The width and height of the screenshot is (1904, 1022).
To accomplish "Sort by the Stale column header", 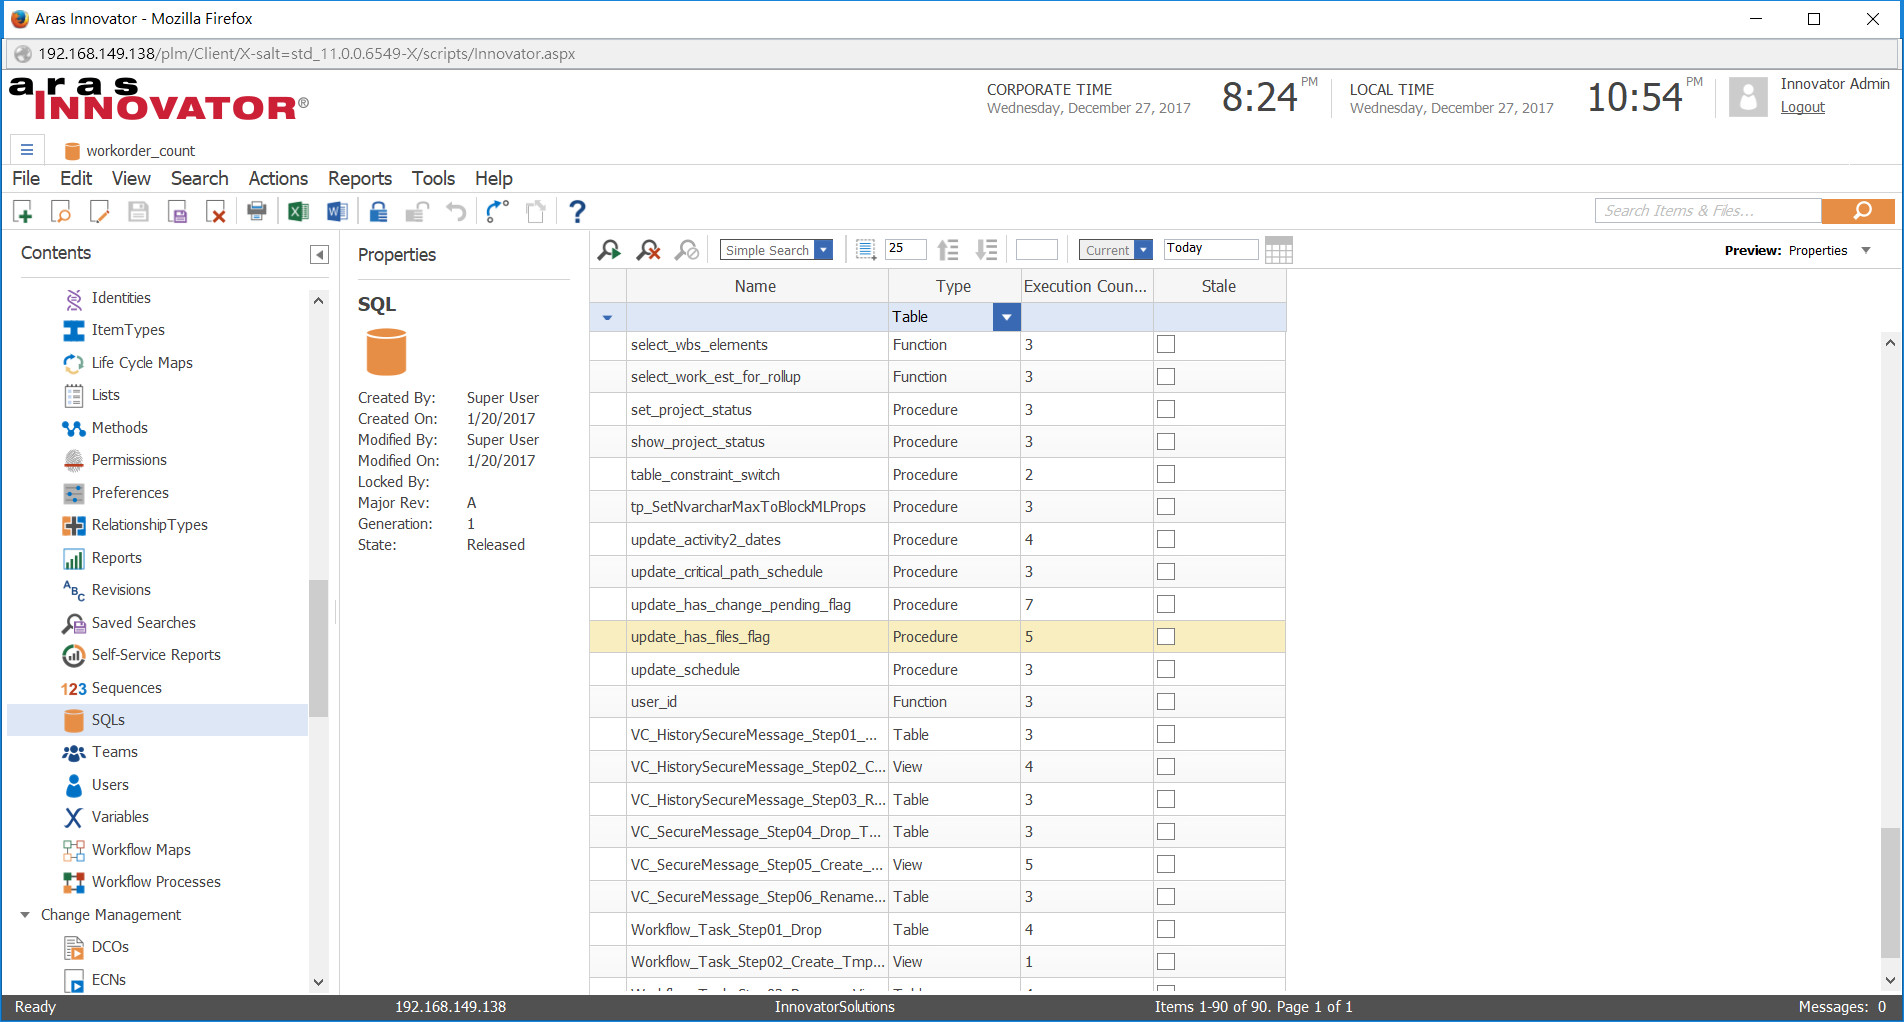I will (1219, 286).
